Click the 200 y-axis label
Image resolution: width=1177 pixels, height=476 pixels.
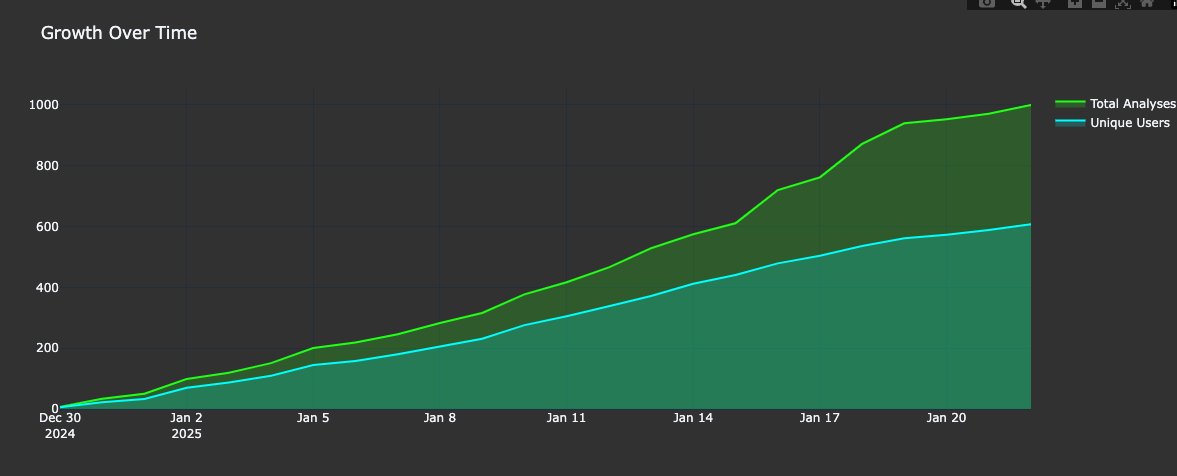(x=46, y=348)
